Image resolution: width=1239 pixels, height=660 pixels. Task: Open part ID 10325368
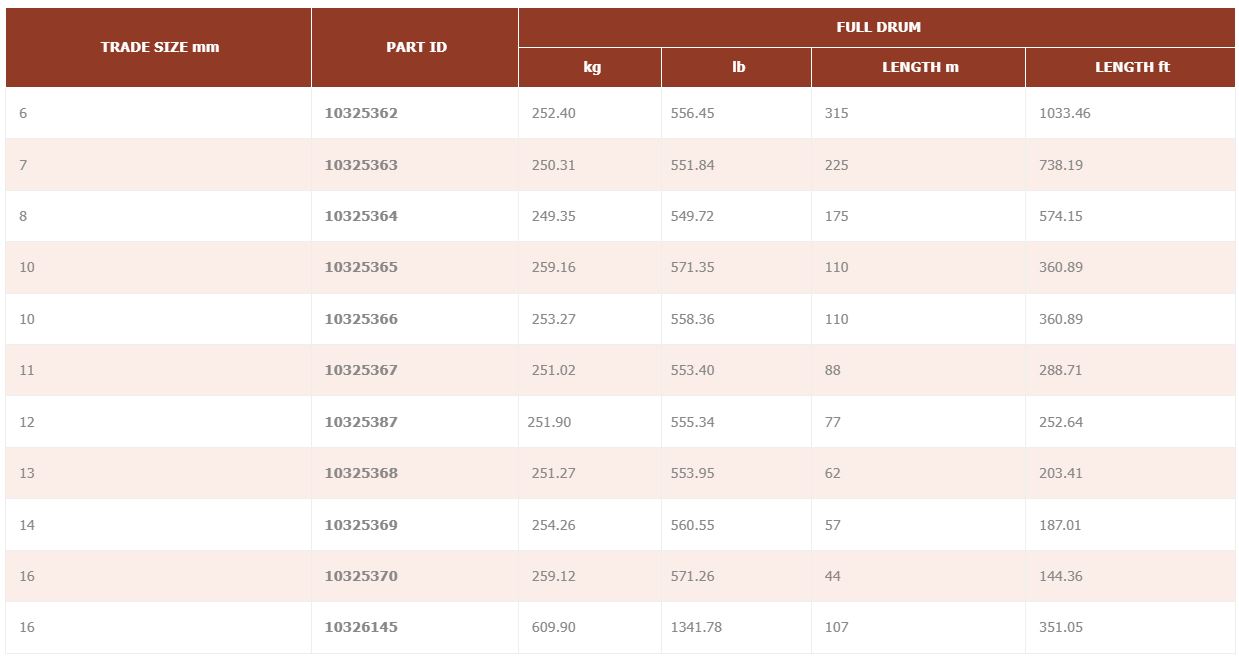point(361,473)
